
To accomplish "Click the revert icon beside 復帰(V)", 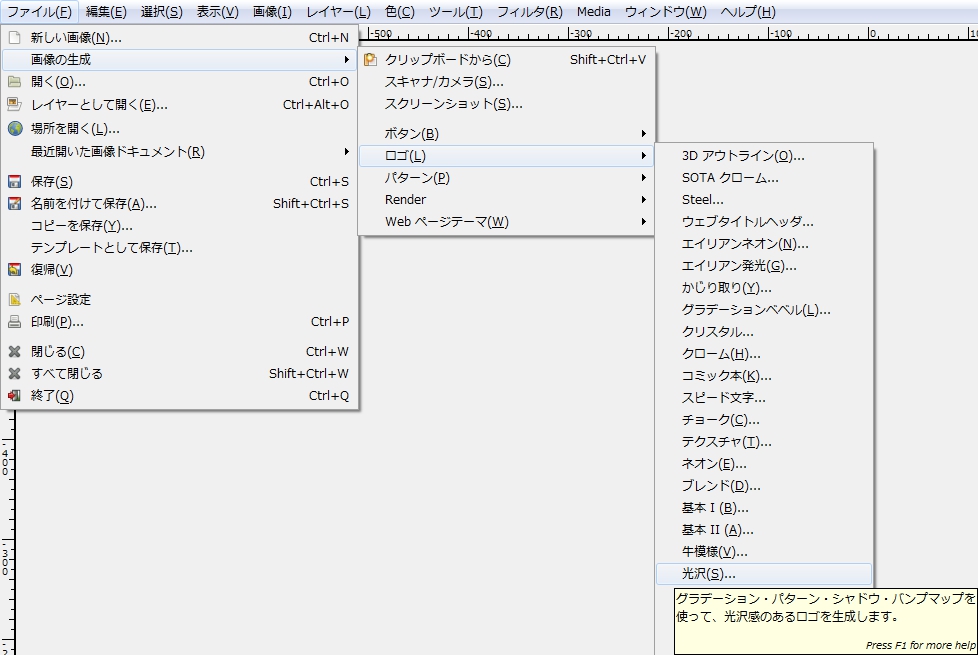I will (14, 270).
